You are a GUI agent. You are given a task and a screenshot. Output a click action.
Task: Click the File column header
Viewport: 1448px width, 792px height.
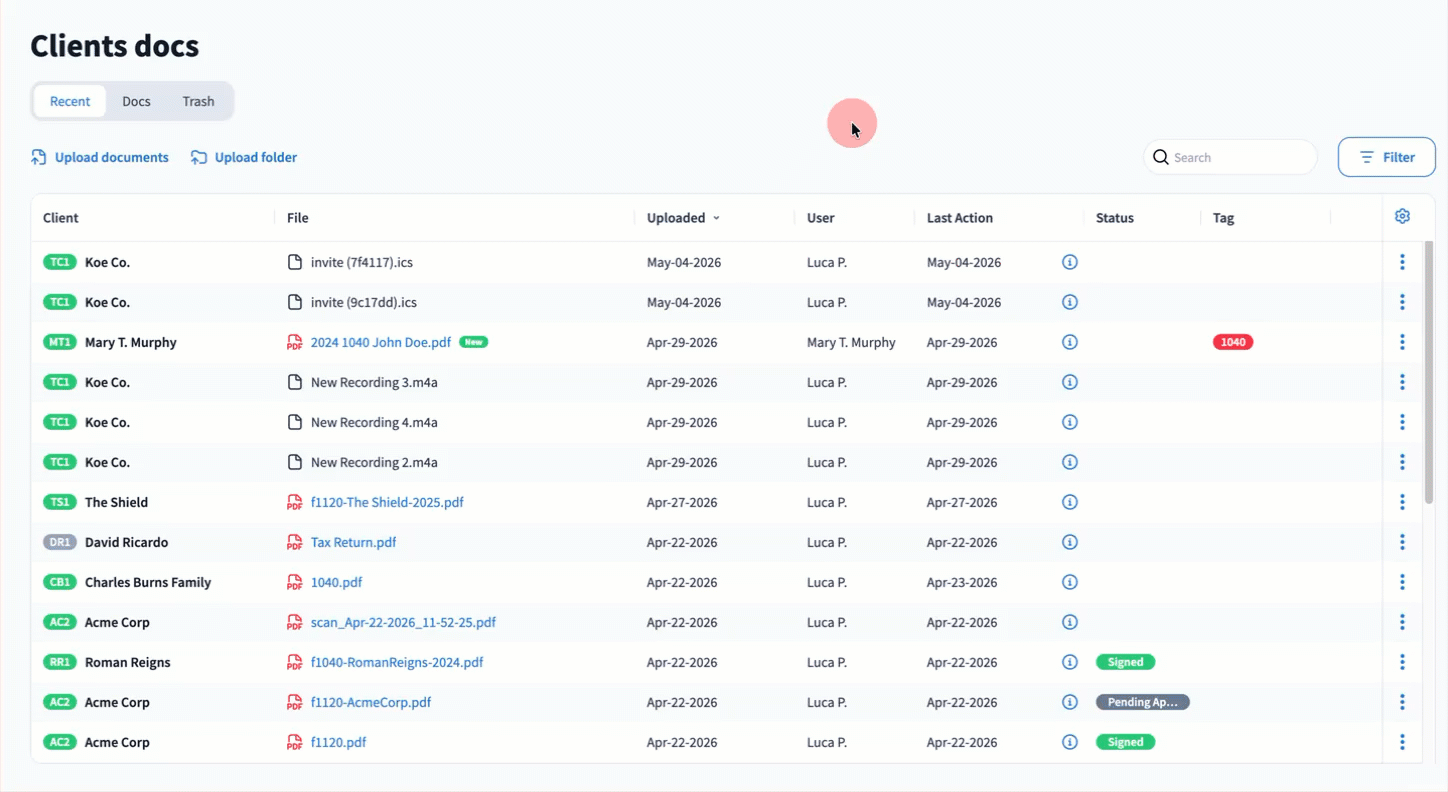(x=298, y=218)
